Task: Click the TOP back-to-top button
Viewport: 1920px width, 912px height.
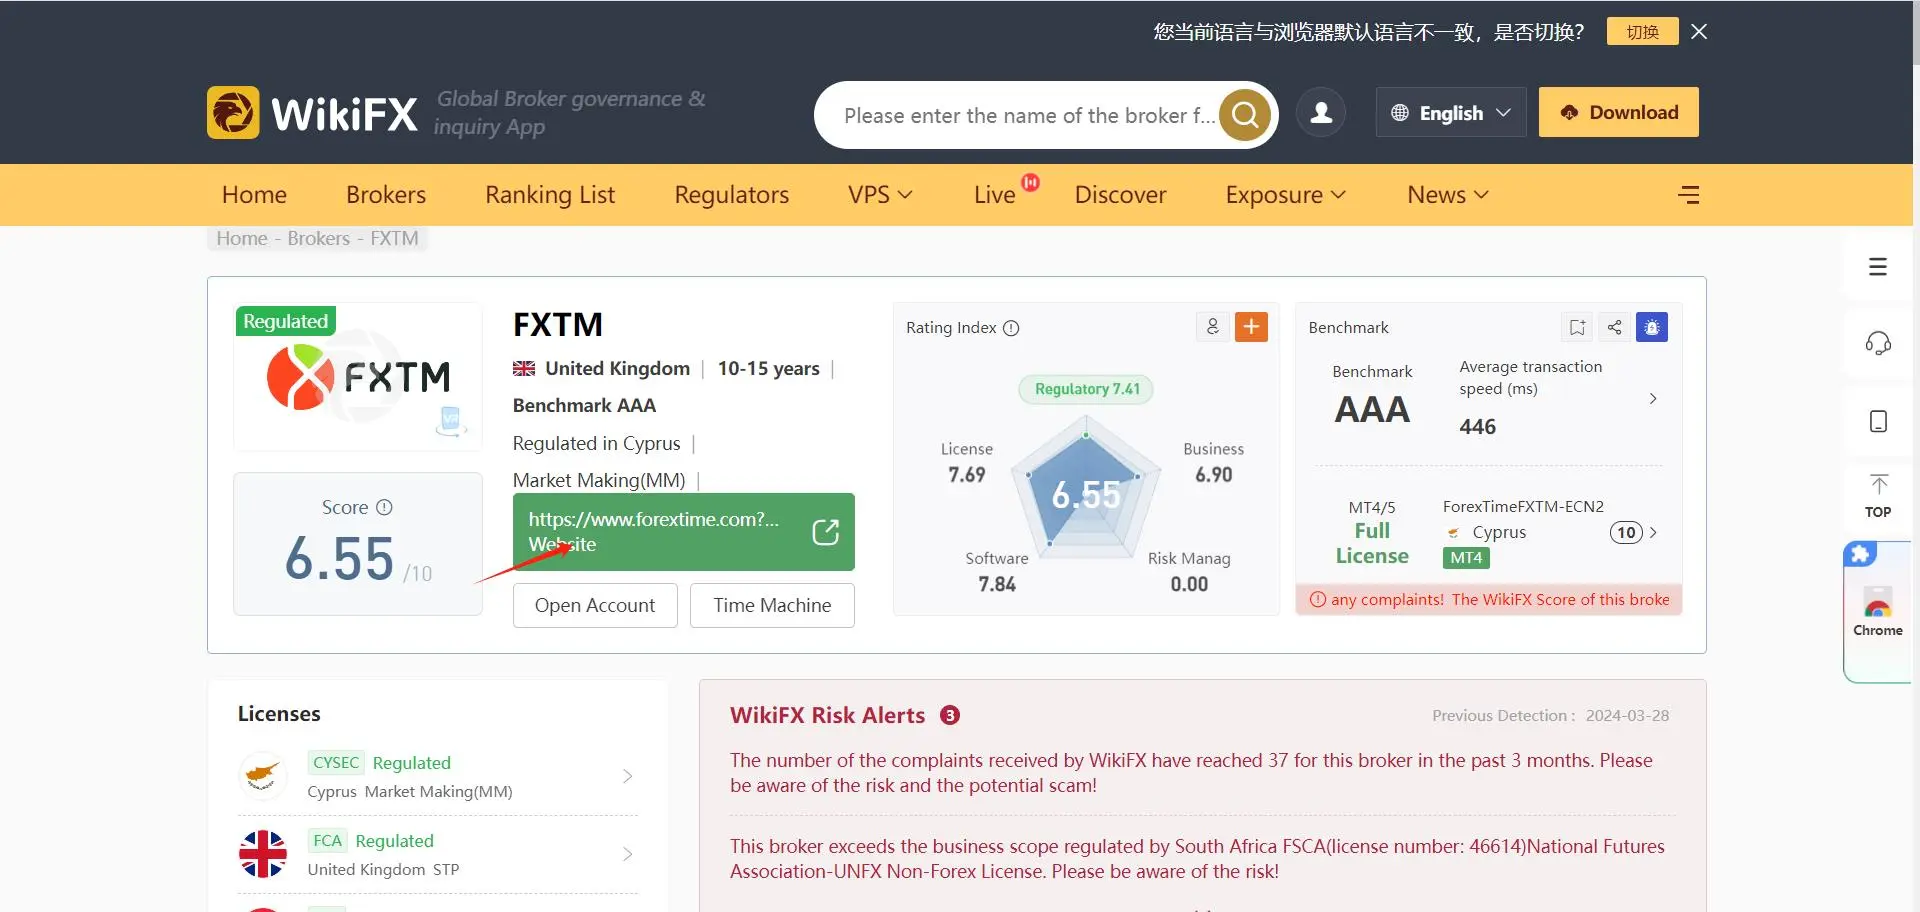Action: tap(1878, 497)
